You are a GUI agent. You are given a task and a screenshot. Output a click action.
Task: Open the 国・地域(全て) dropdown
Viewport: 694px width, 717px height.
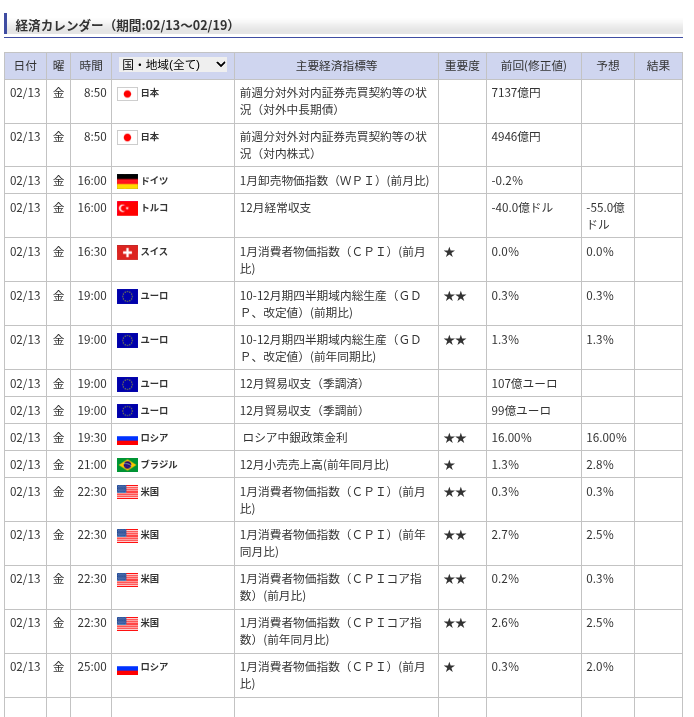(x=174, y=65)
